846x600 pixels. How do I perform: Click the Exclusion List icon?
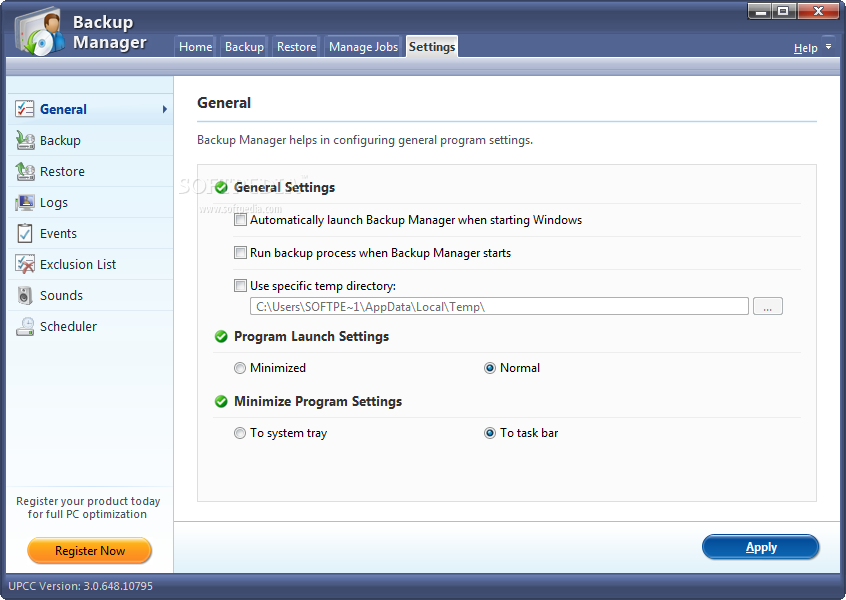(25, 264)
